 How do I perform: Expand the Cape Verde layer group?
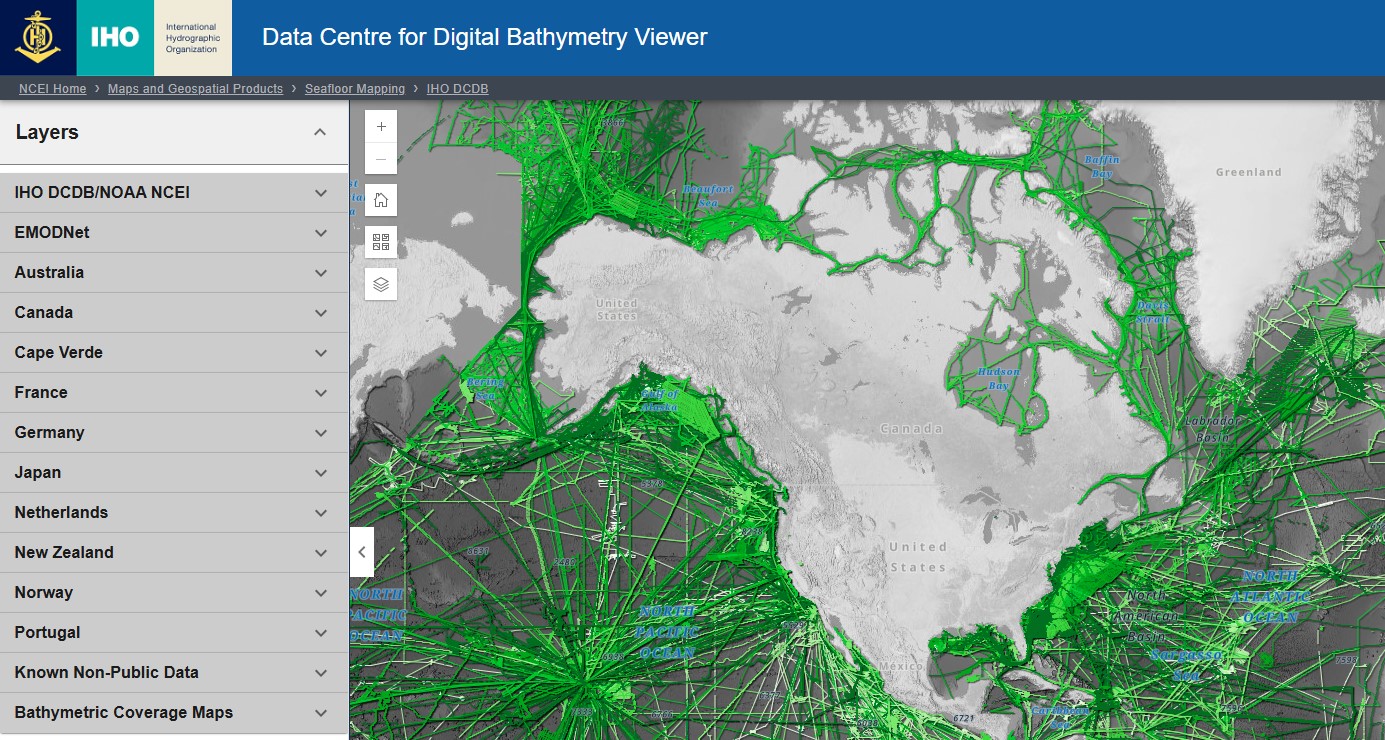(174, 353)
